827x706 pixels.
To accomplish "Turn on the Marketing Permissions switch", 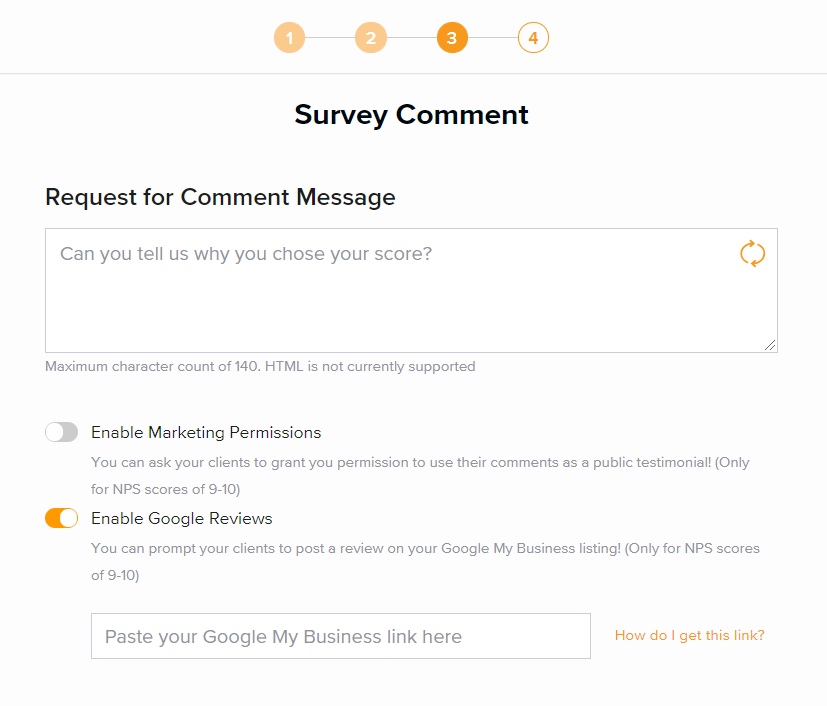I will pos(61,433).
